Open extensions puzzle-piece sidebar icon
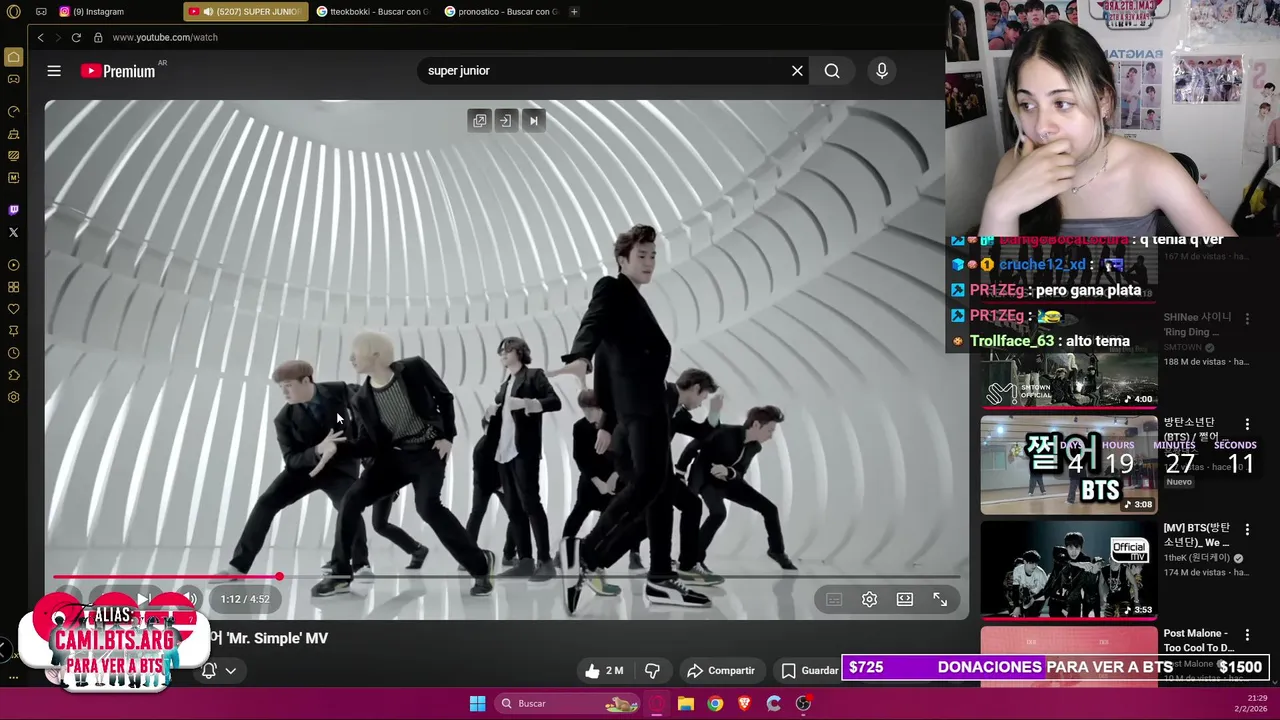The image size is (1280, 720). (x=13, y=375)
